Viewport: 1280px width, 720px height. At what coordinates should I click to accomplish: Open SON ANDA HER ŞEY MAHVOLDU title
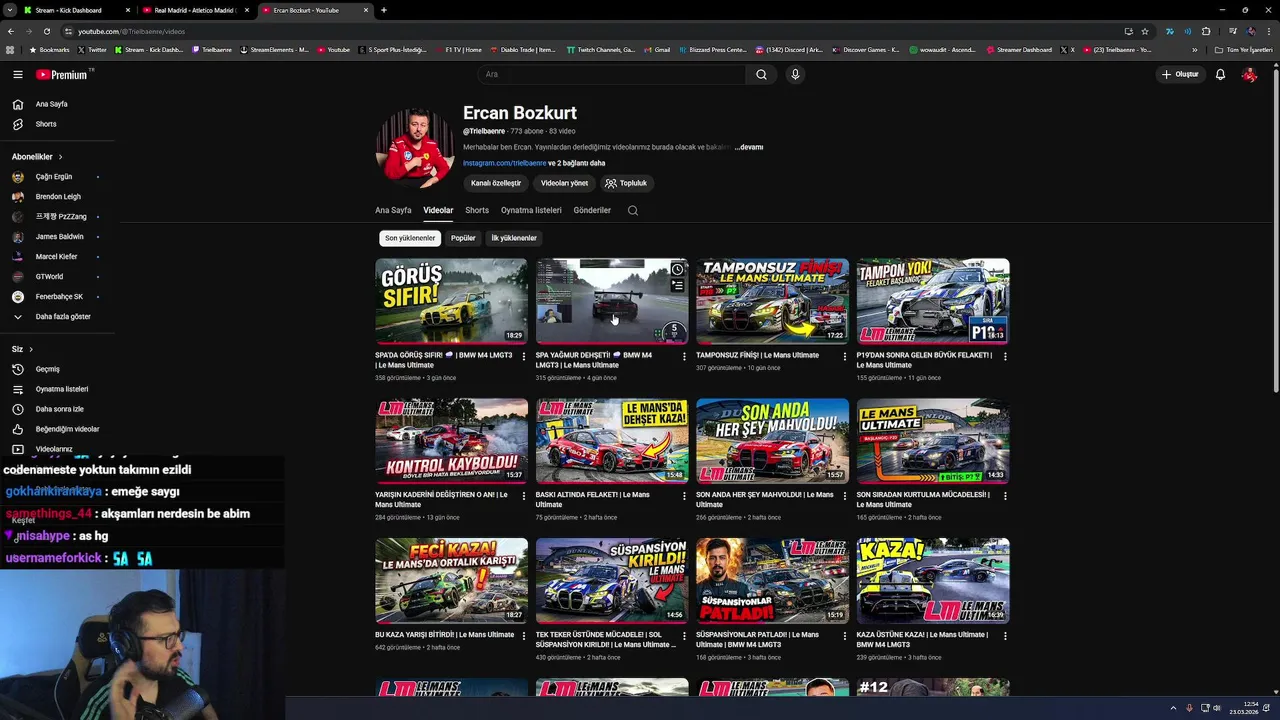[x=765, y=499]
